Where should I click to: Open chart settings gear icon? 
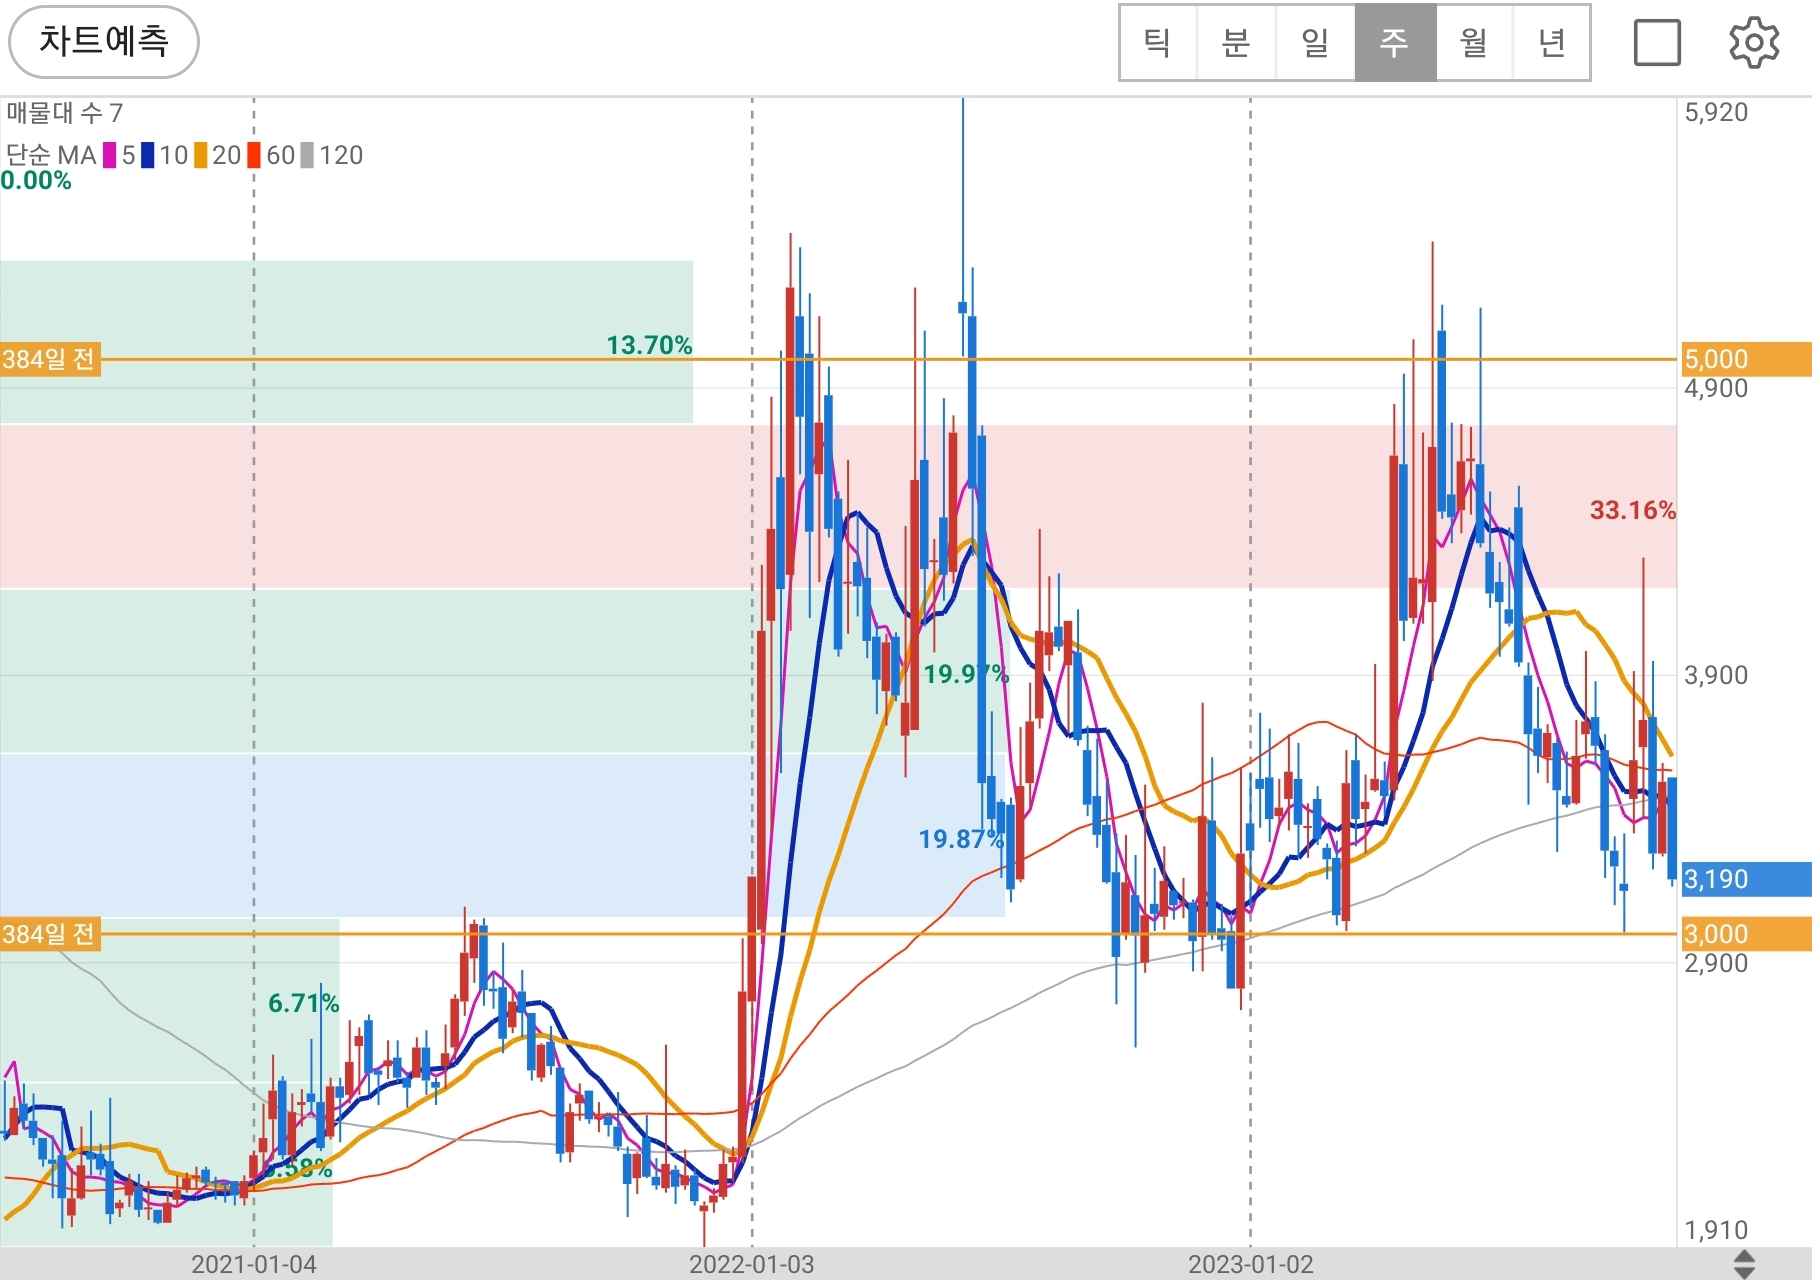point(1754,43)
